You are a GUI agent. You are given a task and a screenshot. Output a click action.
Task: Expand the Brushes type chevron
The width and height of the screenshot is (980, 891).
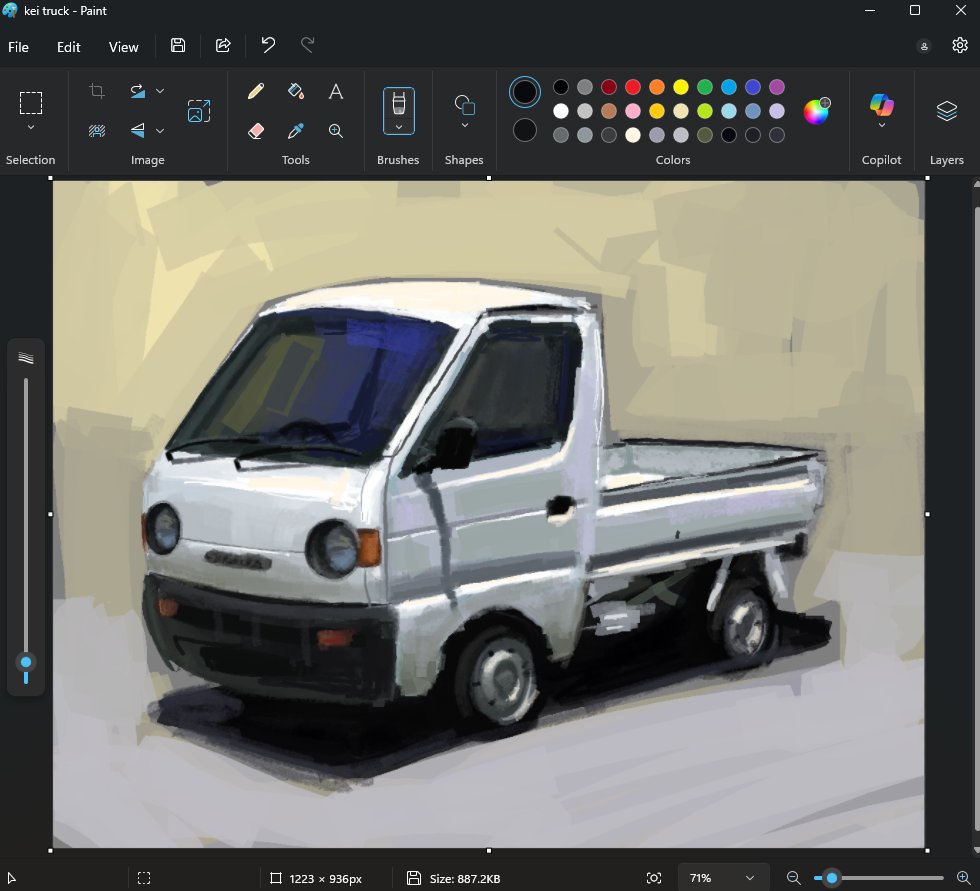pyautogui.click(x=399, y=127)
